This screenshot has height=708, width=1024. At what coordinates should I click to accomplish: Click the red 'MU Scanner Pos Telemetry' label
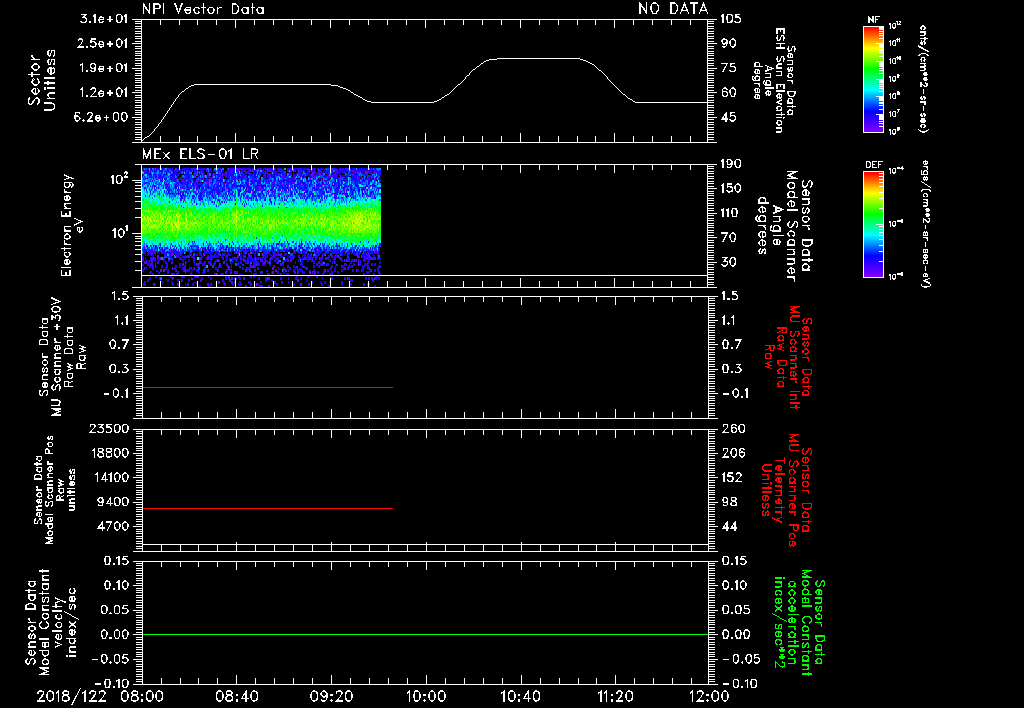(x=786, y=489)
